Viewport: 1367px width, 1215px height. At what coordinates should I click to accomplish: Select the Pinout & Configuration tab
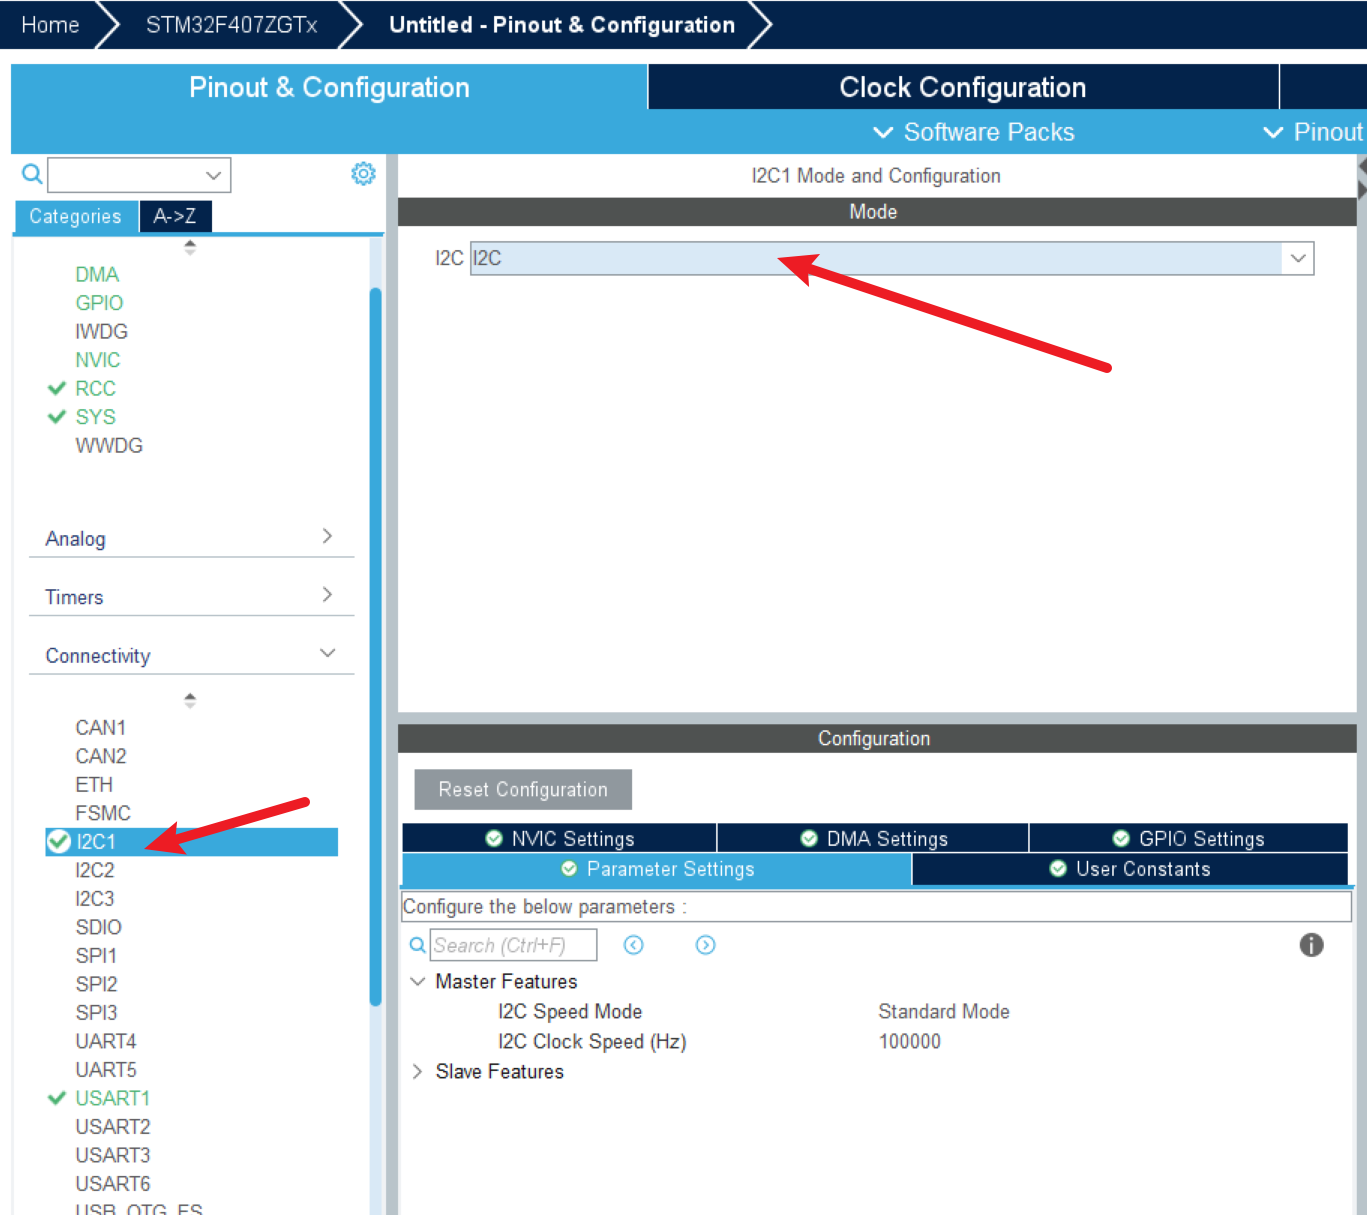(x=329, y=87)
